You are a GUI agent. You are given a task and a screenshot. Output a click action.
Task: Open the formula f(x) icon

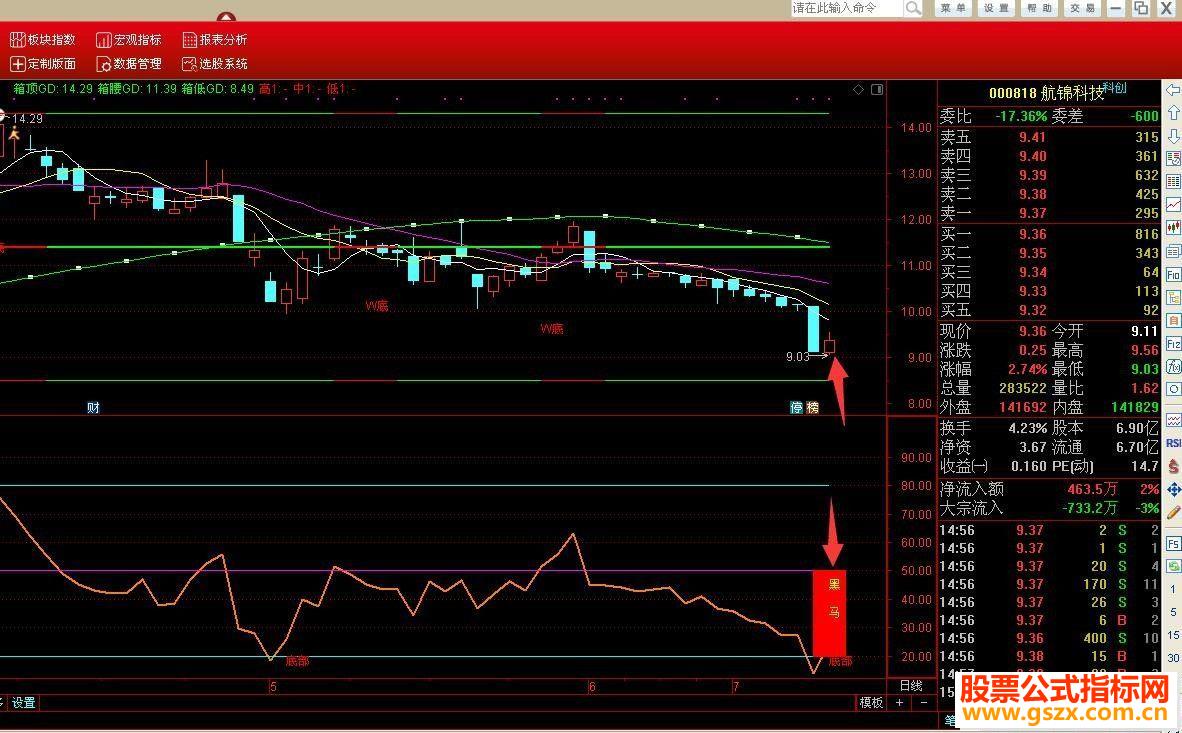coord(1173,367)
